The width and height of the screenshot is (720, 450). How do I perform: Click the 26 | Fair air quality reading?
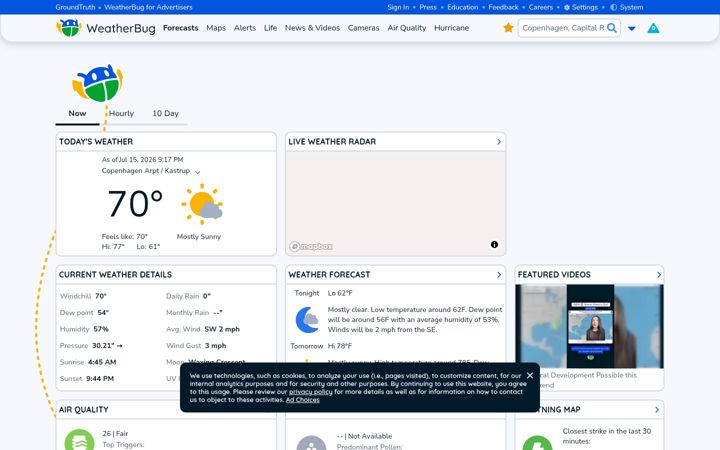115,433
